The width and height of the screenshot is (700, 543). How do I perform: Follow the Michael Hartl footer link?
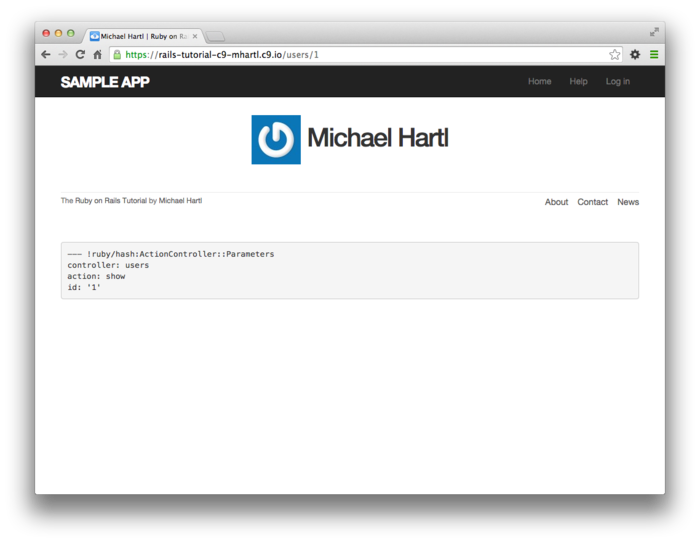[180, 200]
